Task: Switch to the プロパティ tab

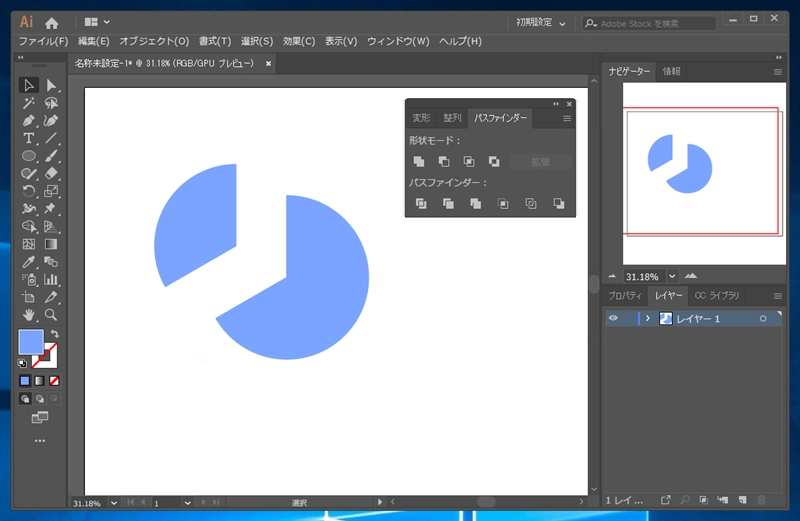Action: [625, 295]
